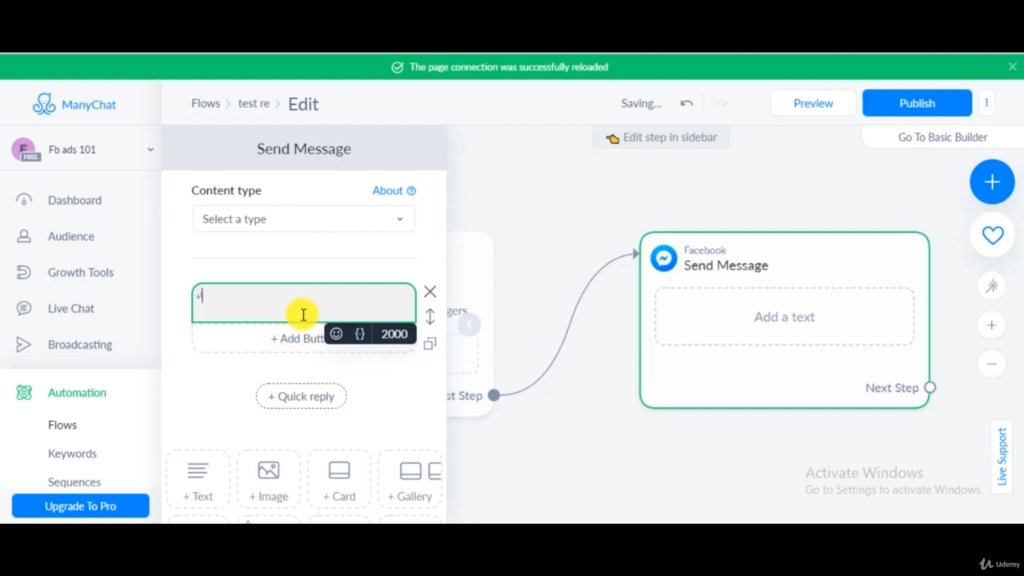Expand the Fb ads 101 account dropdown
Viewport: 1024px width, 576px height.
(x=150, y=150)
